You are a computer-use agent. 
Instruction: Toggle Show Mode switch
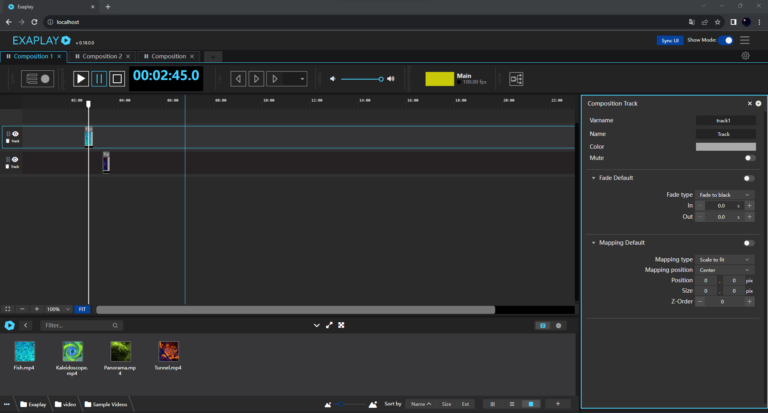point(727,40)
